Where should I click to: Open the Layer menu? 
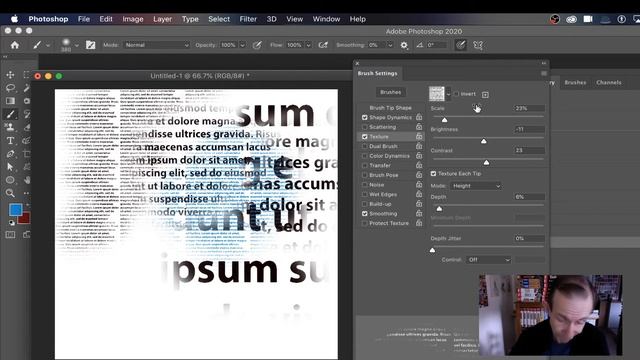tap(162, 19)
